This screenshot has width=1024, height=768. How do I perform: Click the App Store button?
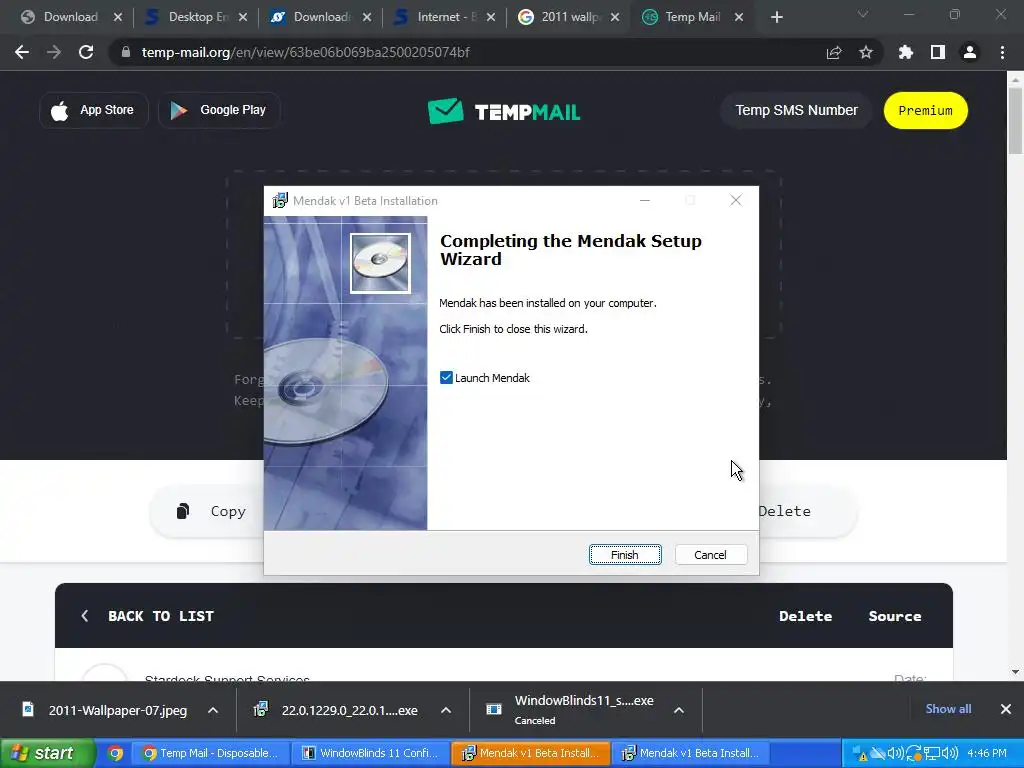click(x=94, y=110)
